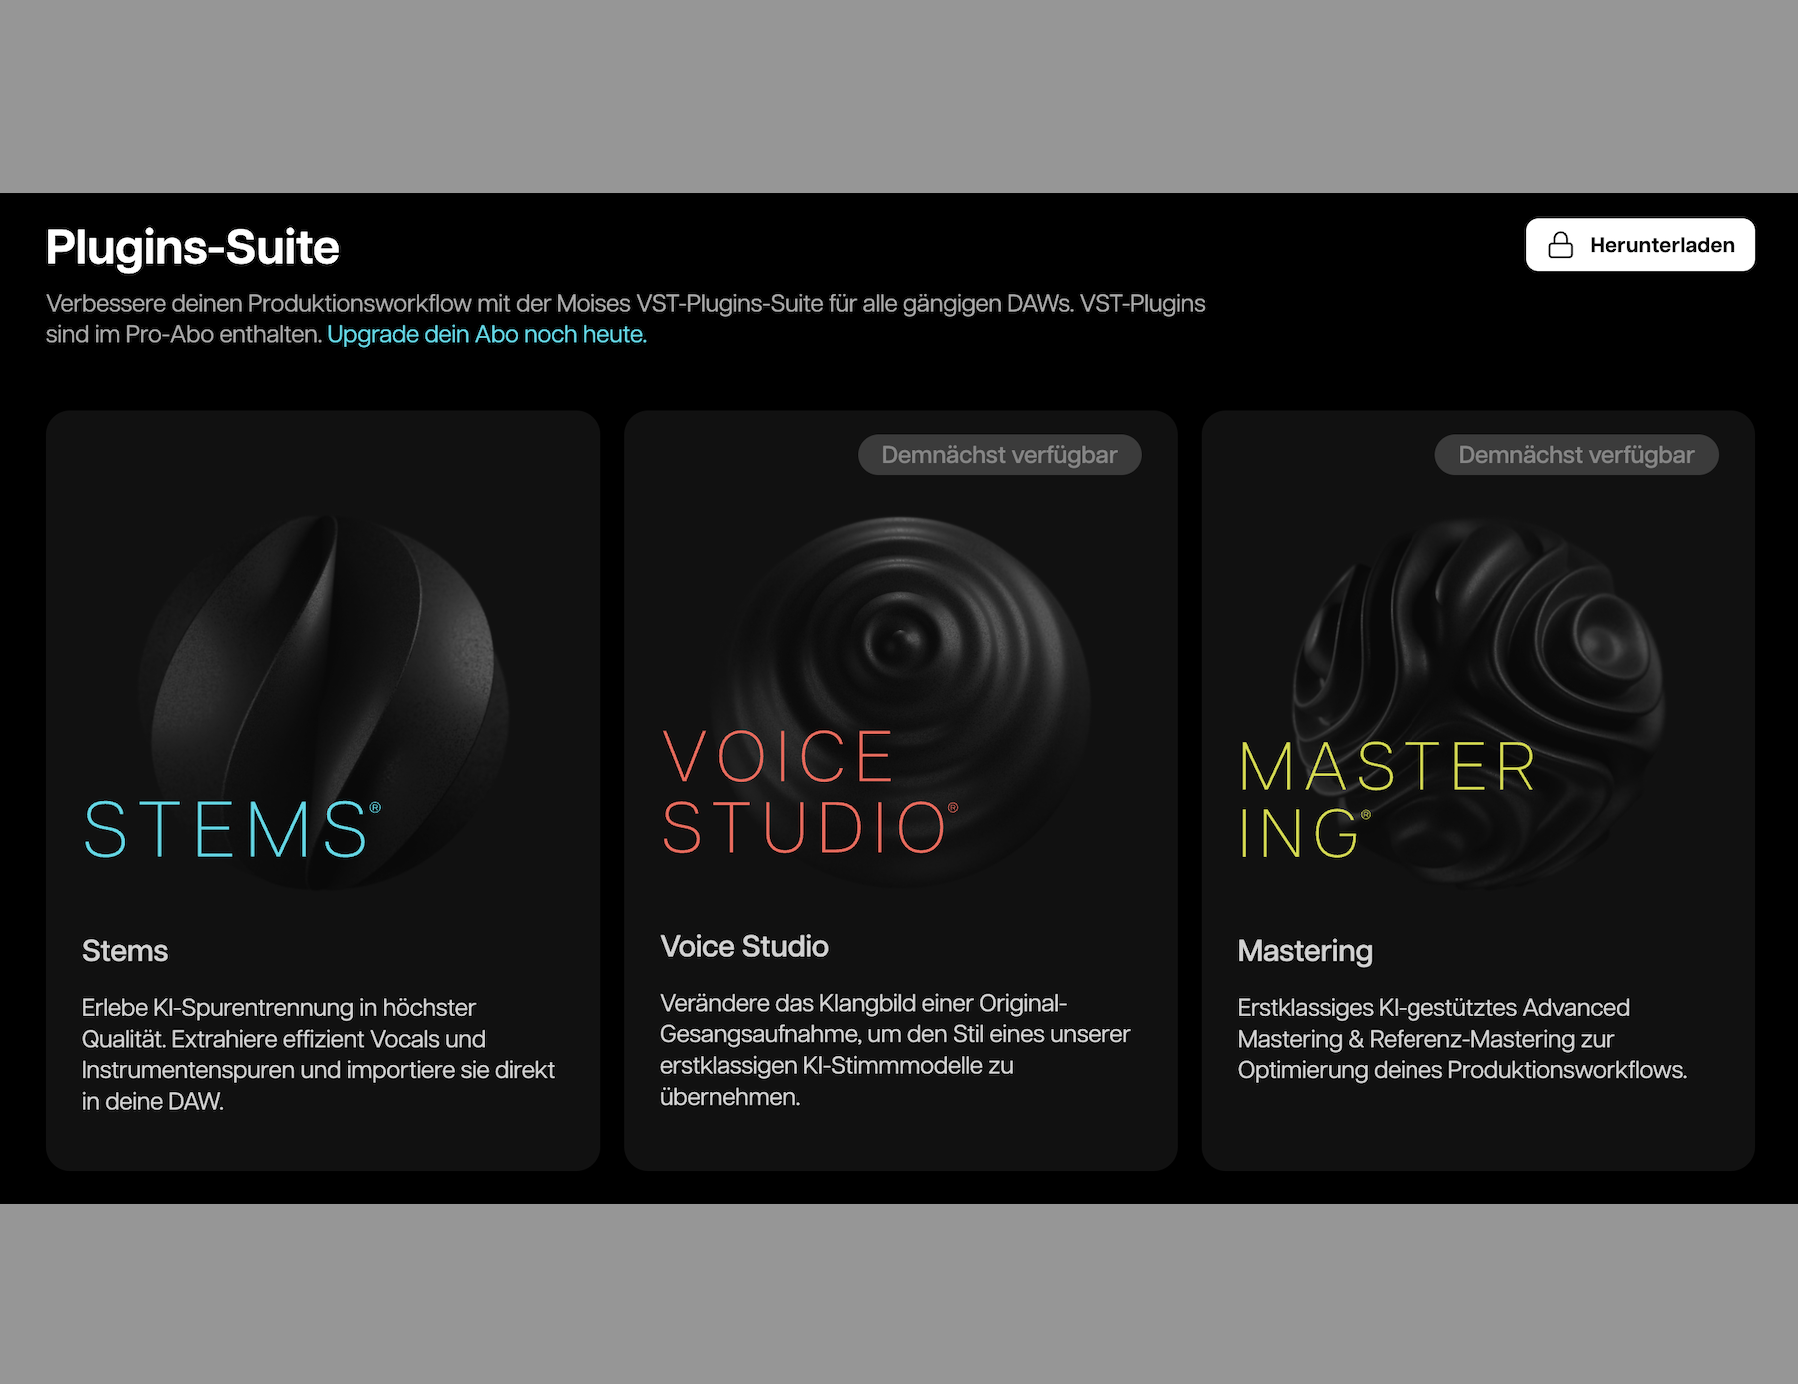This screenshot has width=1798, height=1384.
Task: Select the MASTERING logo artwork
Action: 1387,799
